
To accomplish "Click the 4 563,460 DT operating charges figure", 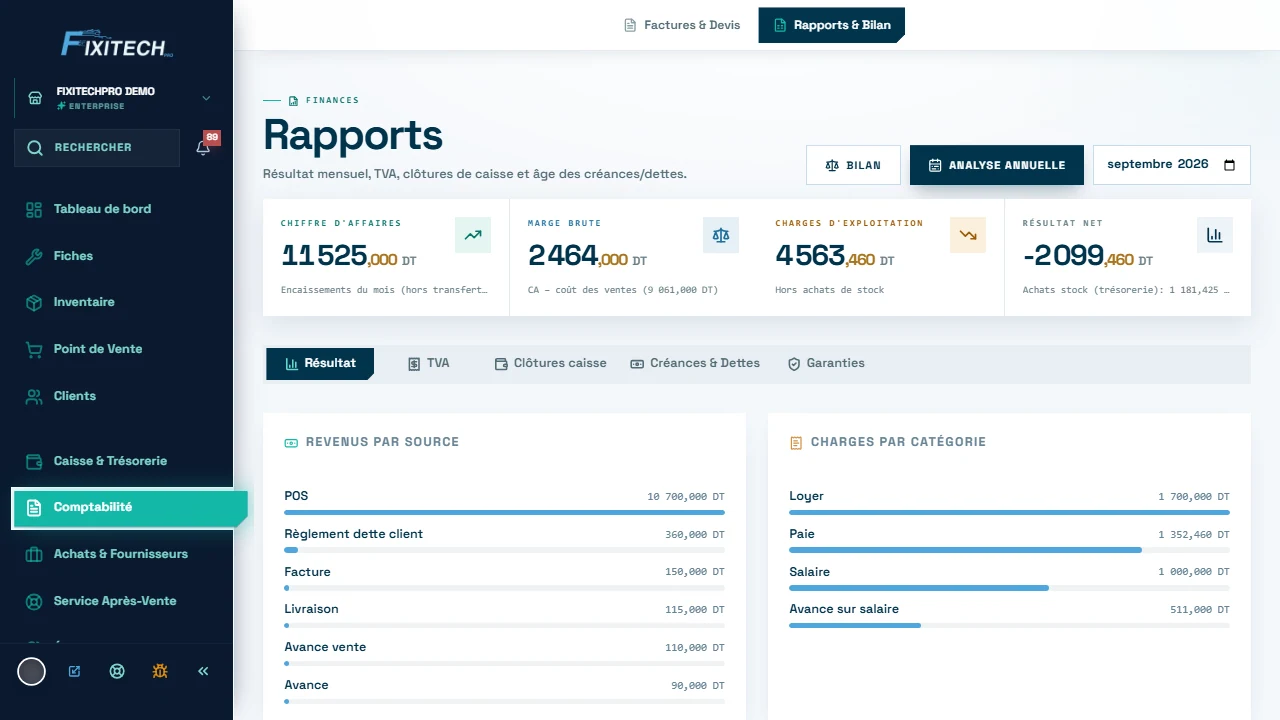I will coord(834,257).
